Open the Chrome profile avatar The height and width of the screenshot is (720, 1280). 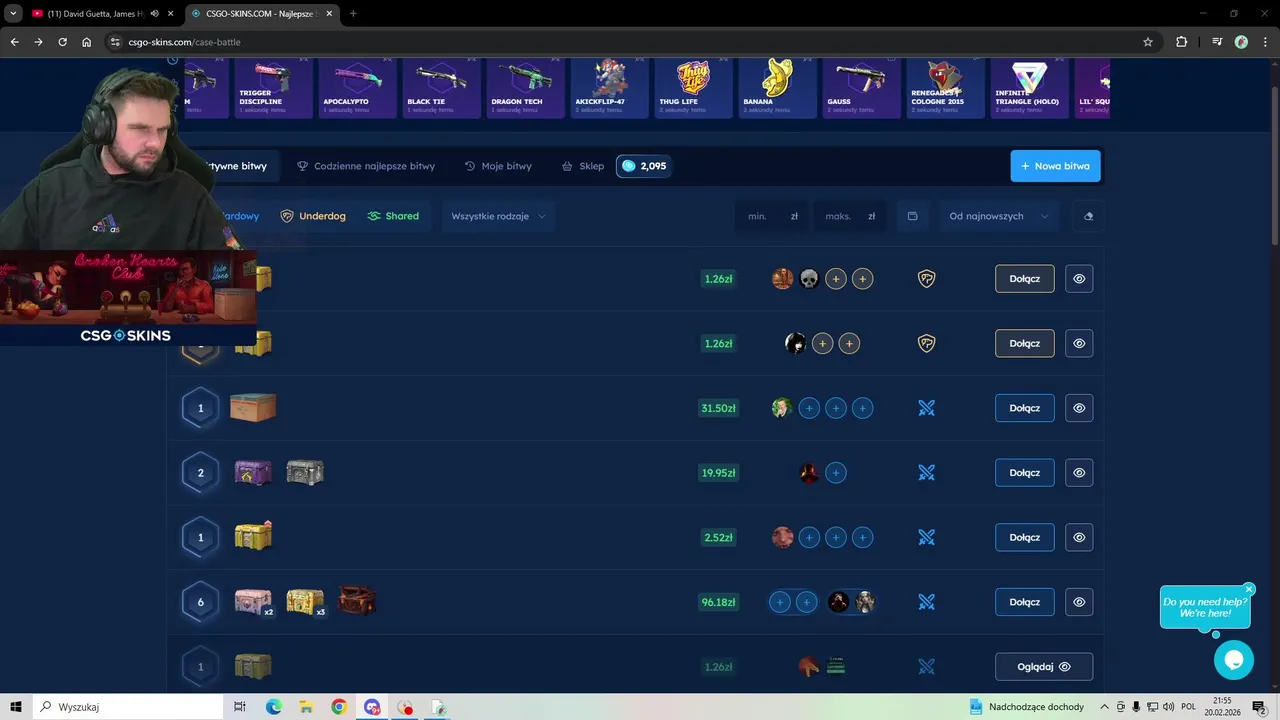(x=1241, y=42)
